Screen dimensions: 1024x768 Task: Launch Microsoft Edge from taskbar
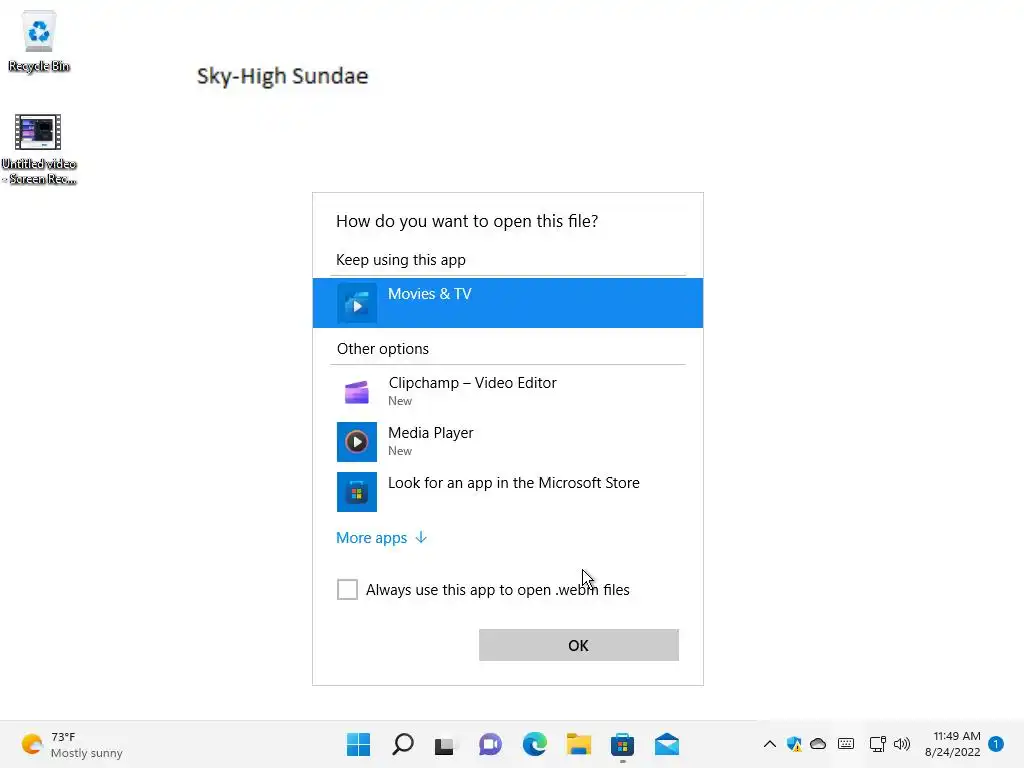[x=534, y=744]
